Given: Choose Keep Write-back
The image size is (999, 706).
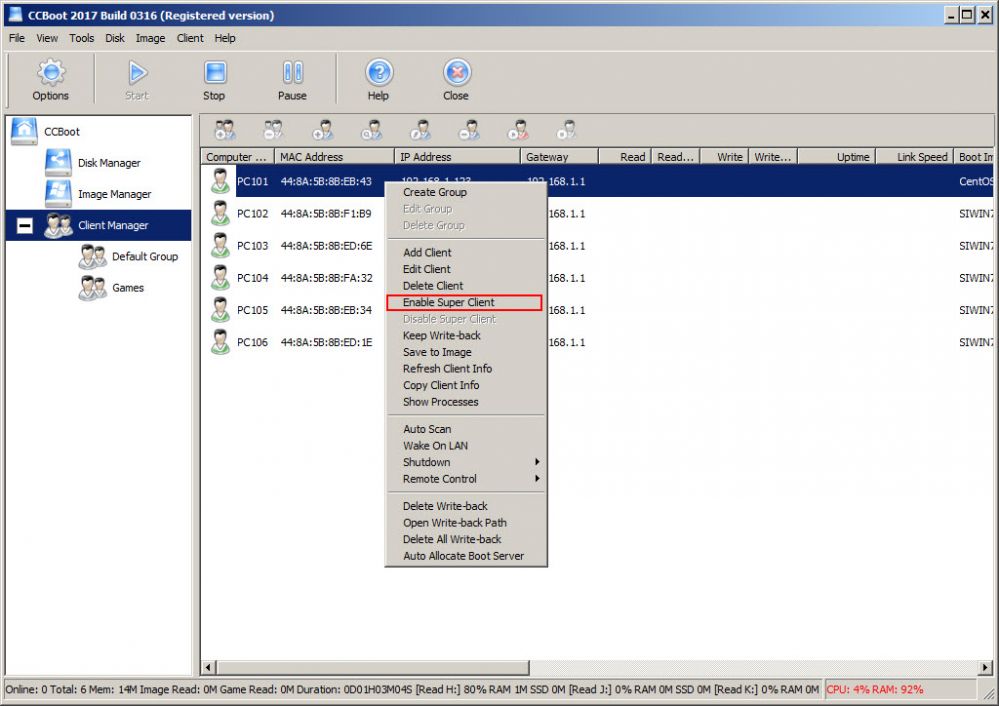Looking at the screenshot, I should 466,335.
